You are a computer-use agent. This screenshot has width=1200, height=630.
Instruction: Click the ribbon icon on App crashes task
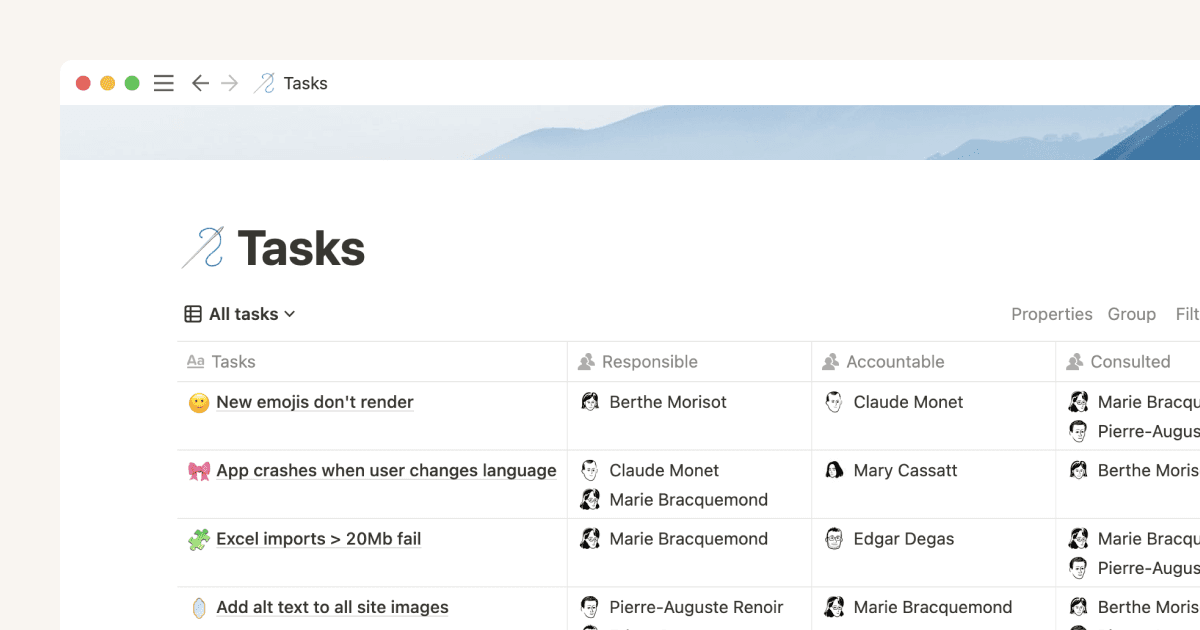199,471
